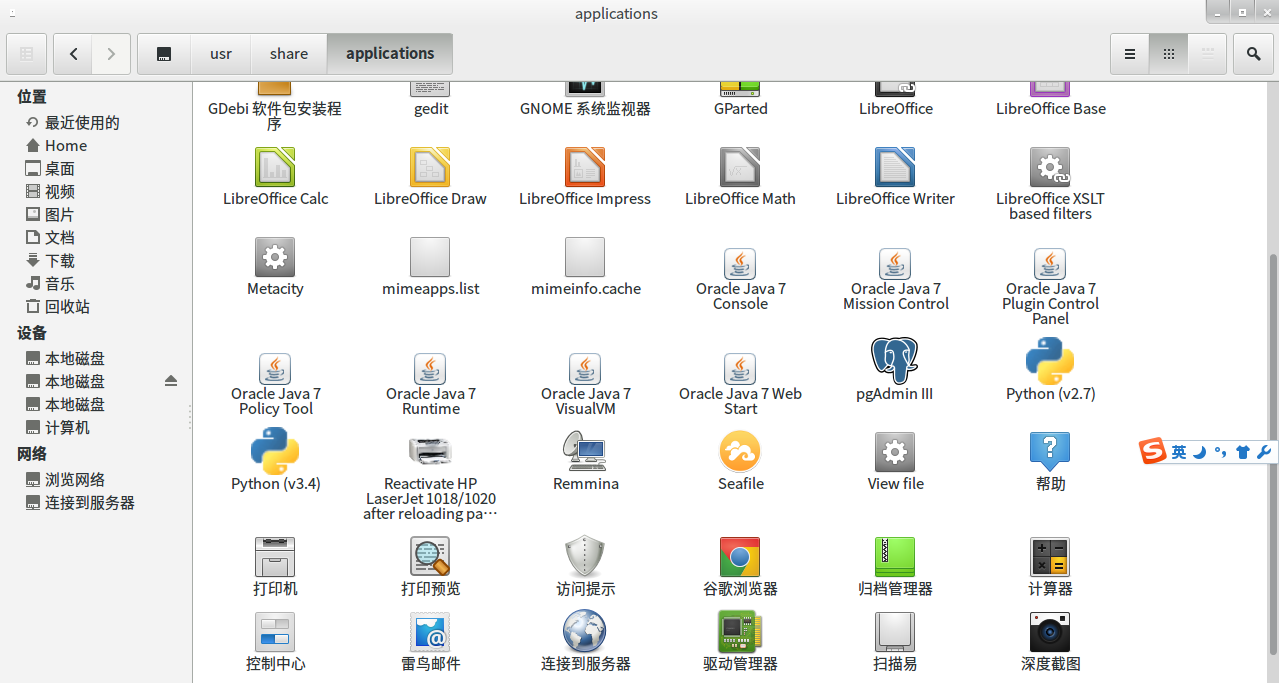The image size is (1279, 683).
Task: Open the search magnifier button
Action: [x=1253, y=54]
